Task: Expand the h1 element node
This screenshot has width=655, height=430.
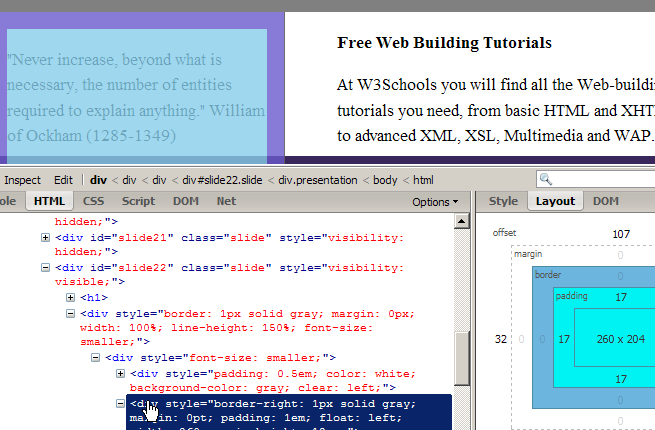Action: pos(70,298)
